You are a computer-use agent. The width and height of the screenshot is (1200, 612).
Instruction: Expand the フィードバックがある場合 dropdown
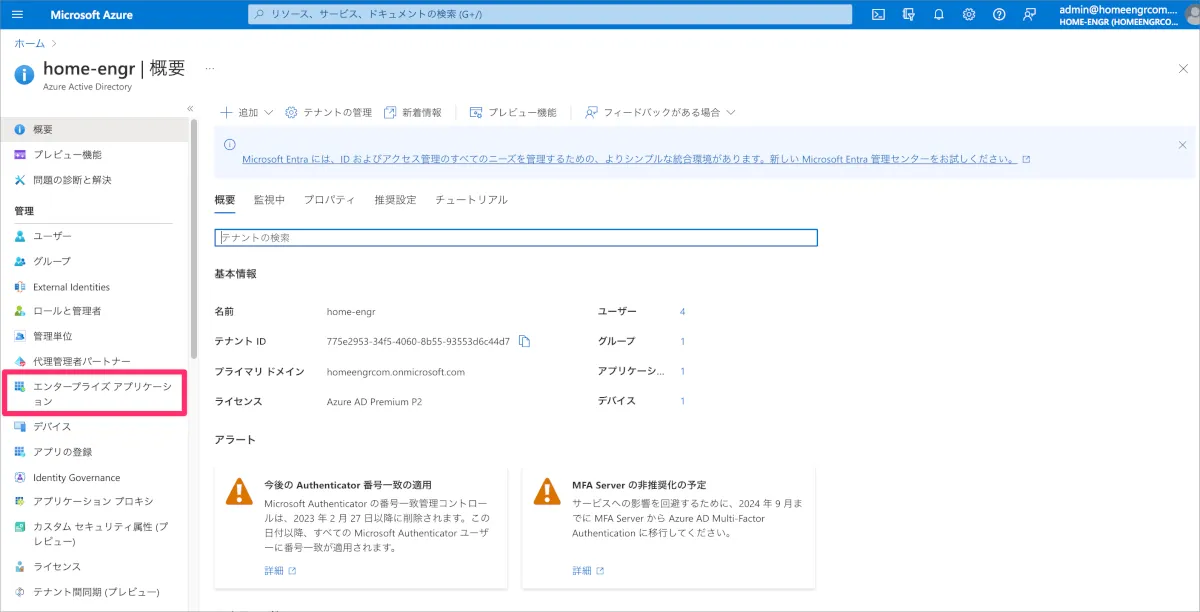[x=660, y=113]
